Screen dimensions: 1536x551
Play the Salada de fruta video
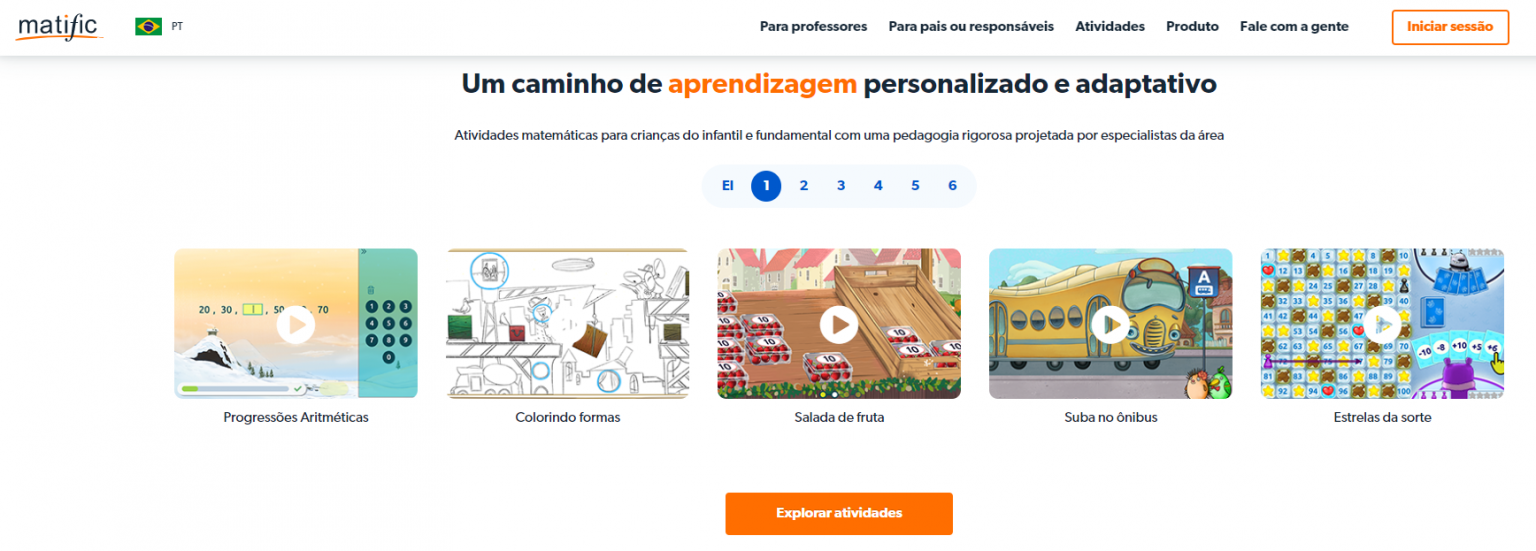(839, 324)
